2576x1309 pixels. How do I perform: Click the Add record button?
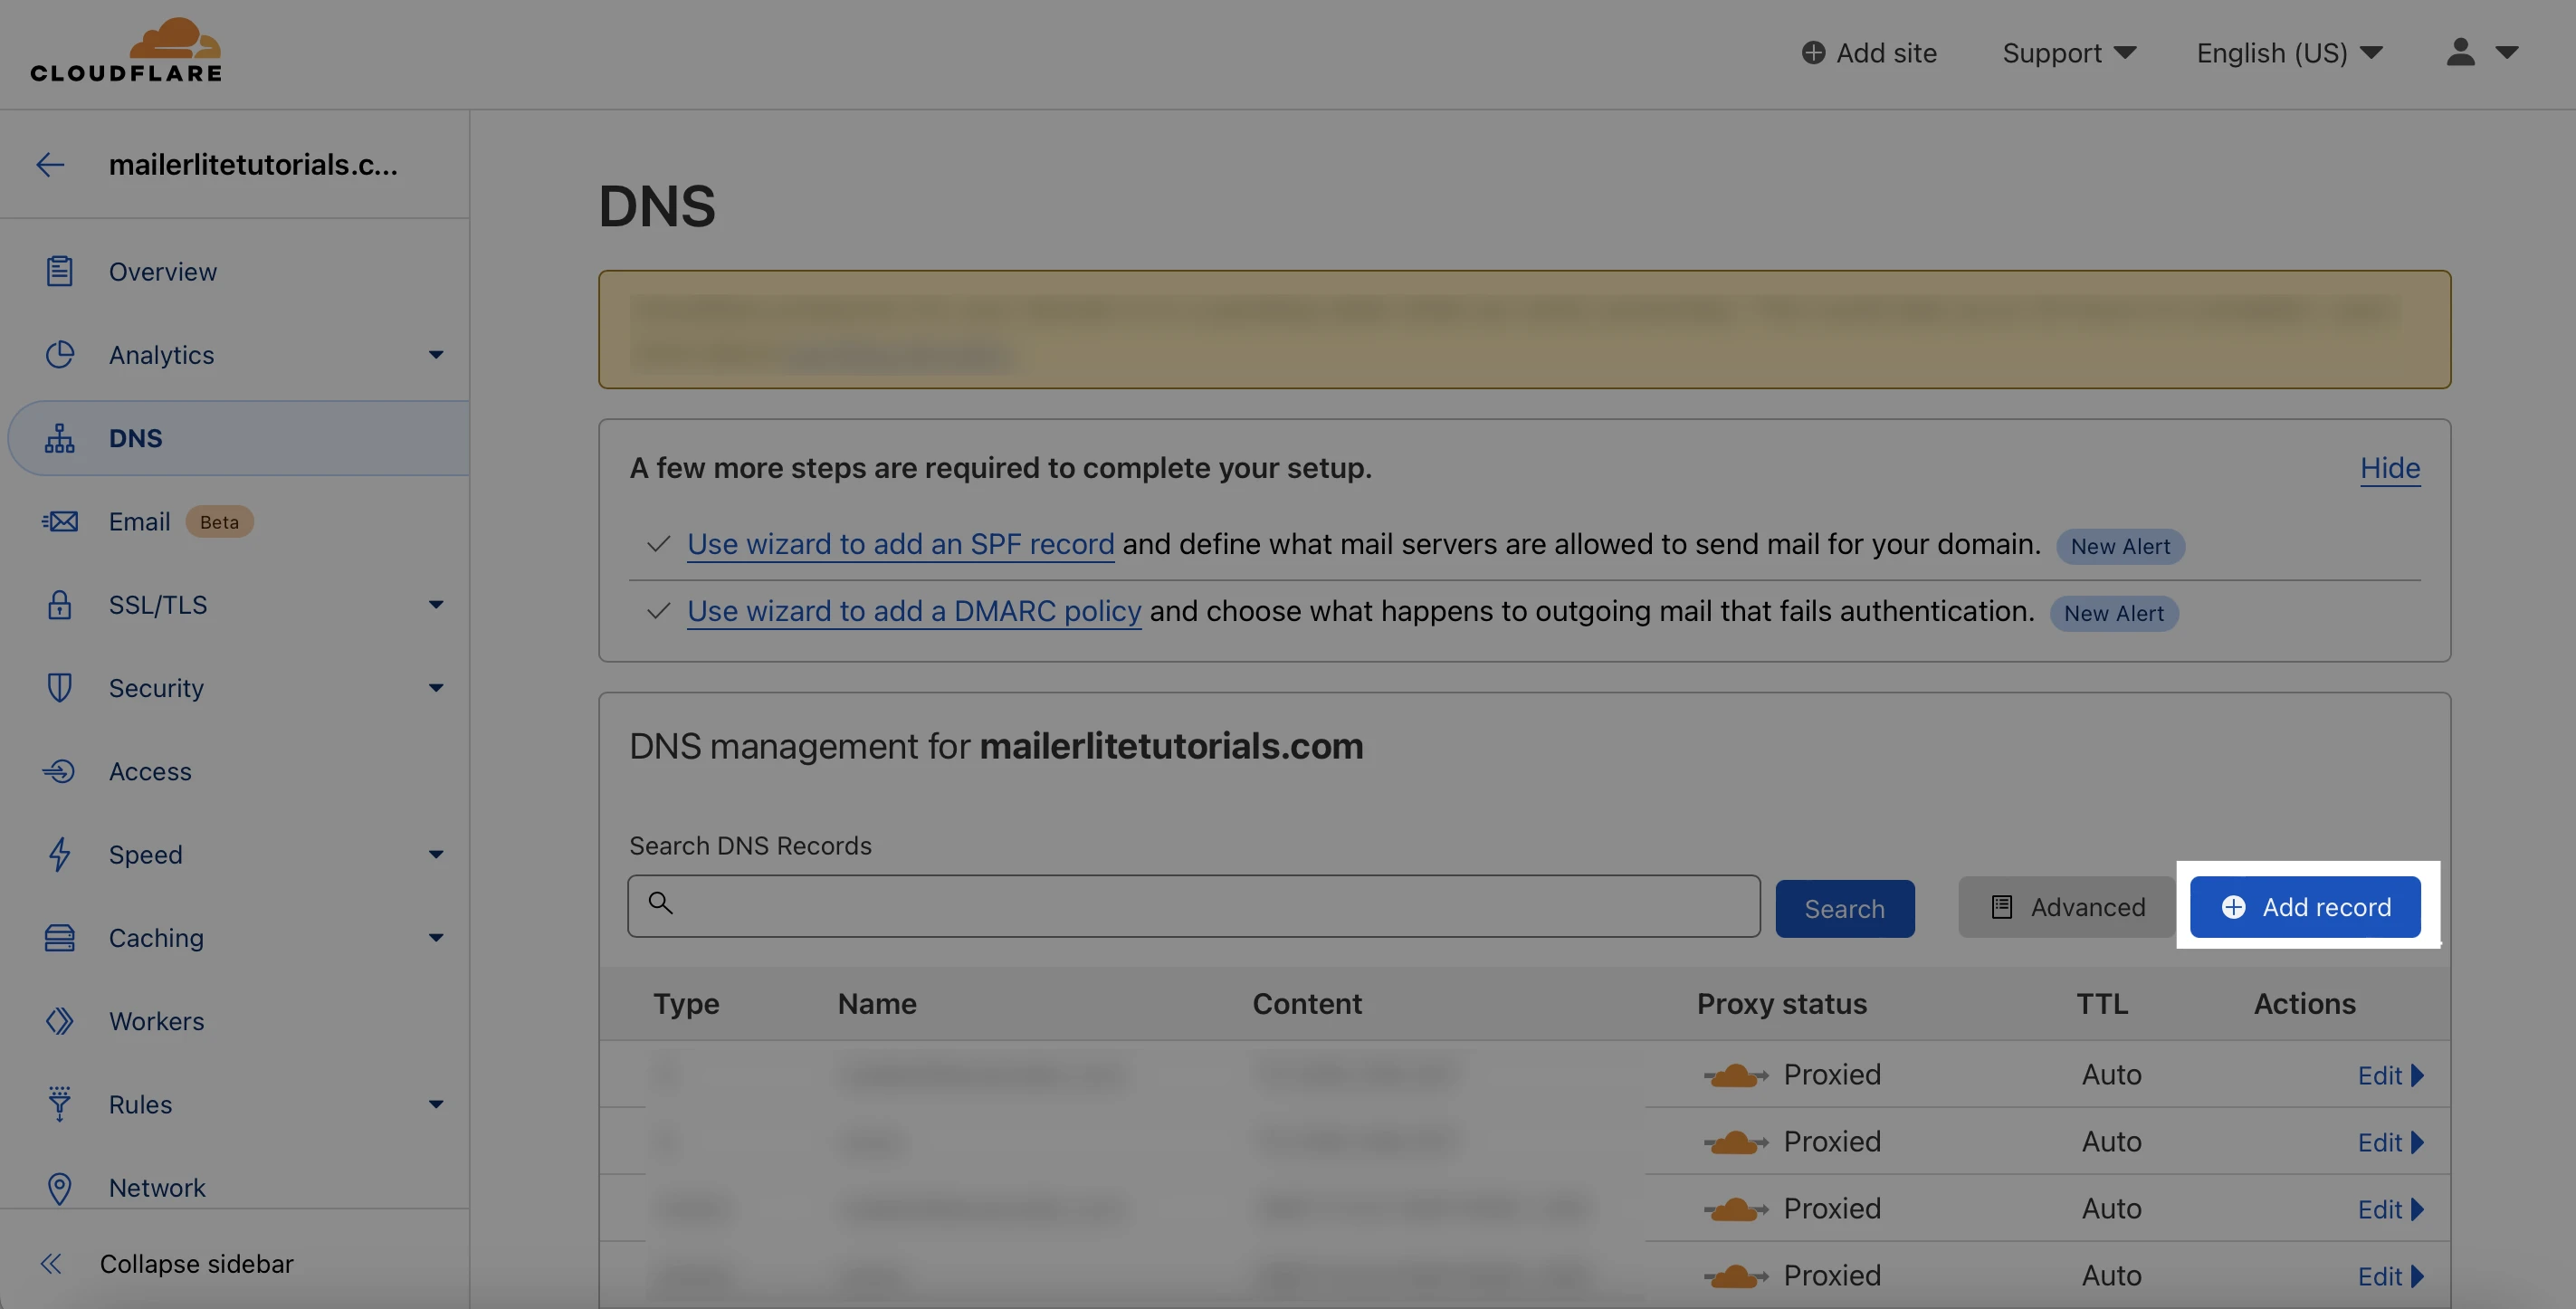click(2305, 907)
